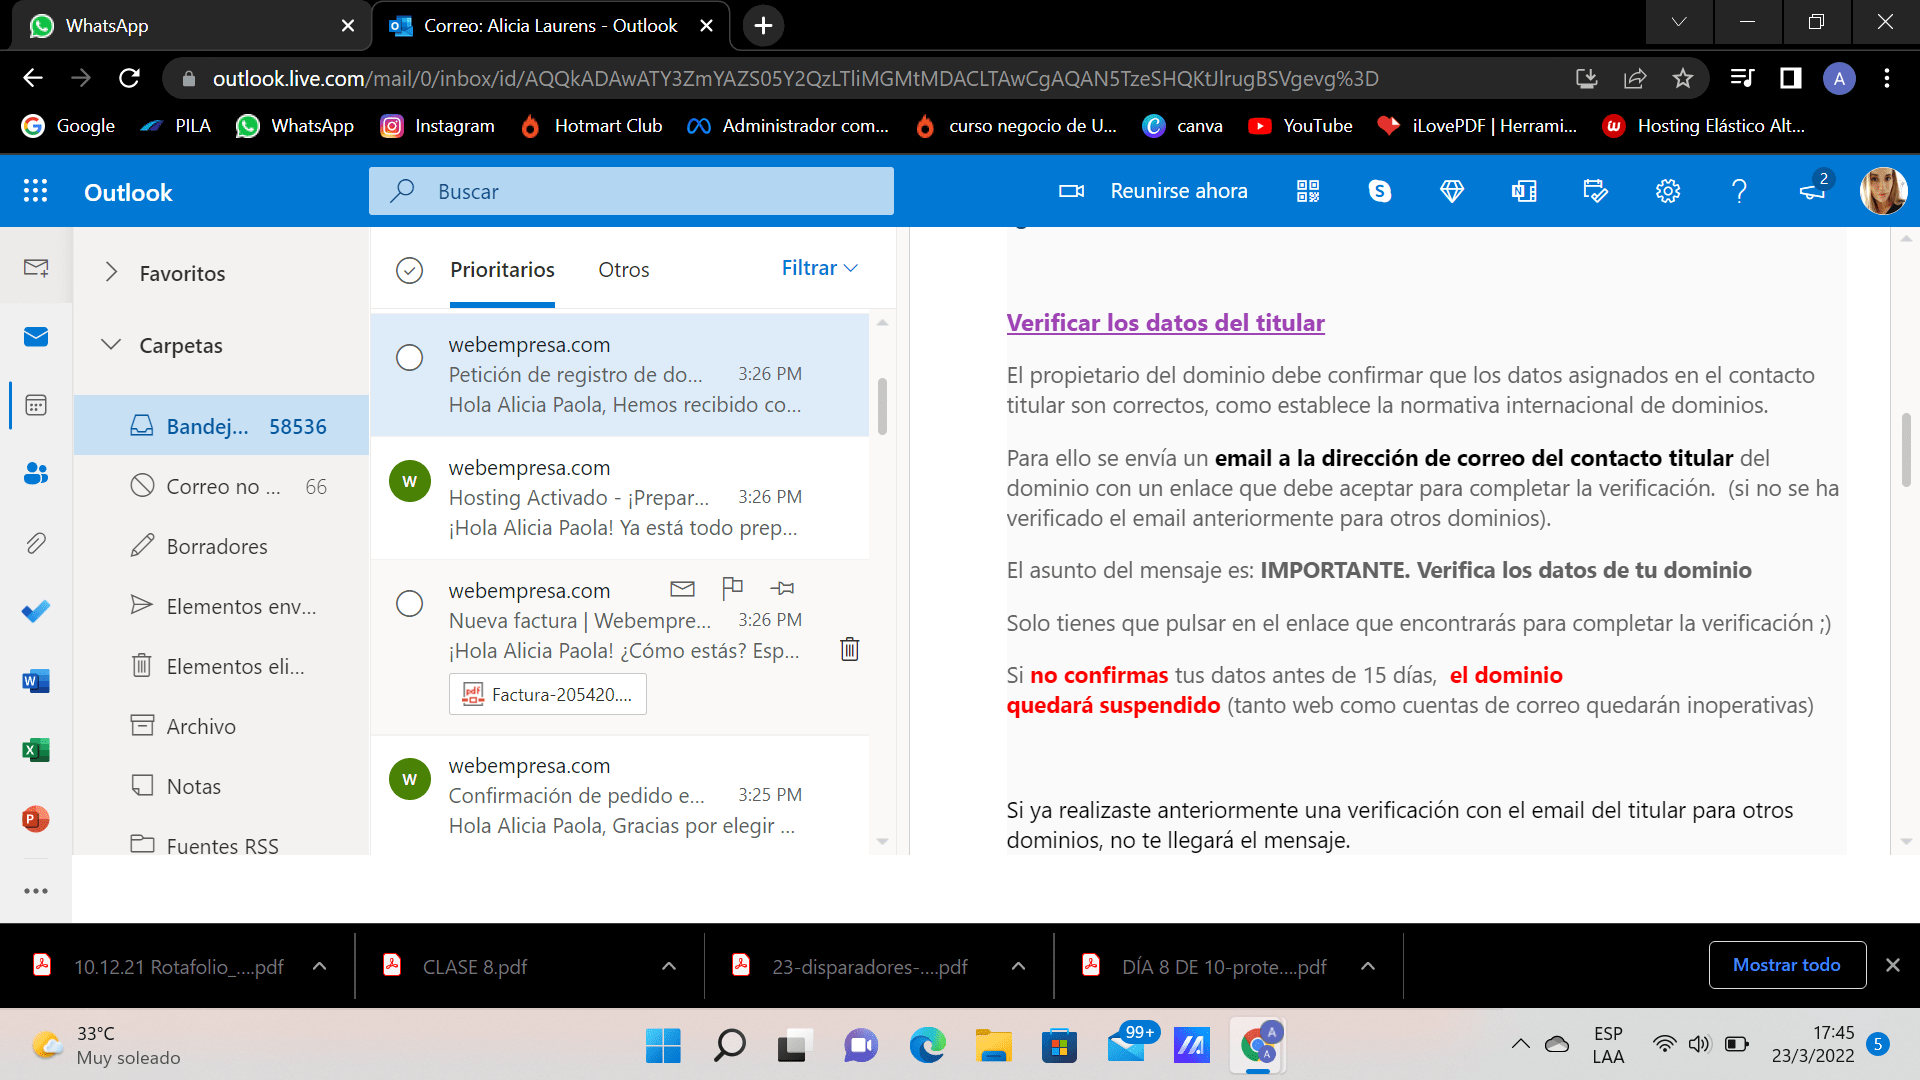Select Confirmación de pedido message via W avatar
The height and width of the screenshot is (1080, 1920).
pos(410,779)
